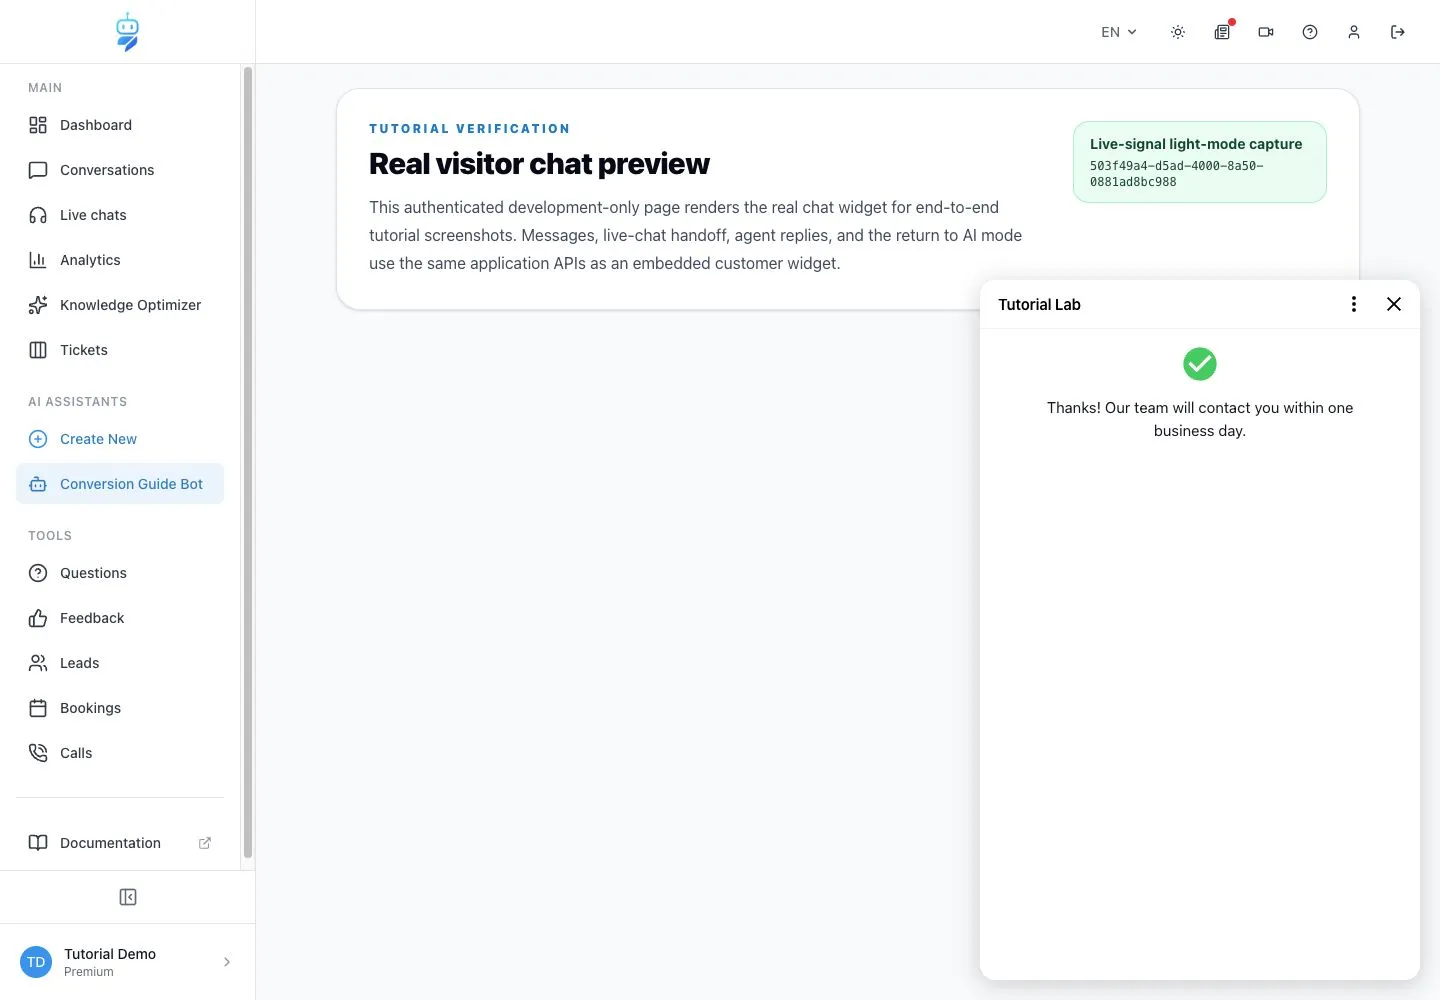Click the 'Tutorial Demo' account name
Screen dimensions: 1440x1000
click(x=110, y=954)
